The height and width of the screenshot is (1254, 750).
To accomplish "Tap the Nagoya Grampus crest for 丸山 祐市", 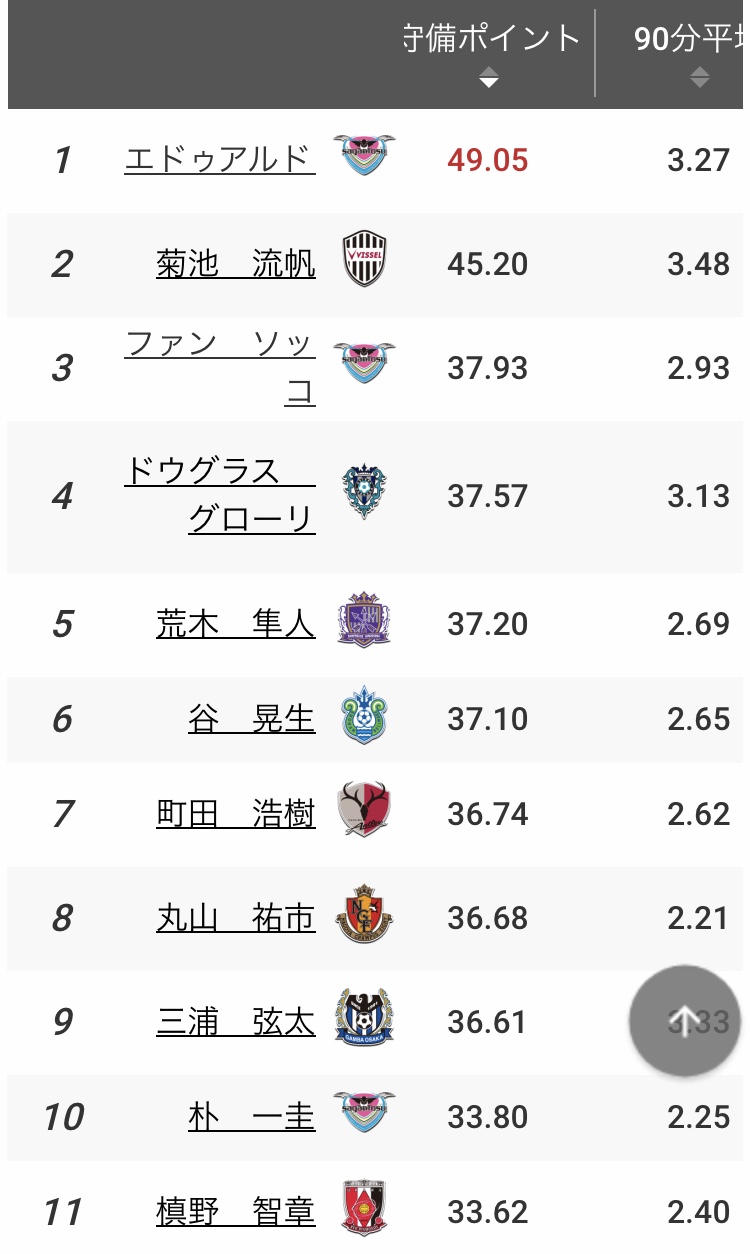I will (364, 914).
